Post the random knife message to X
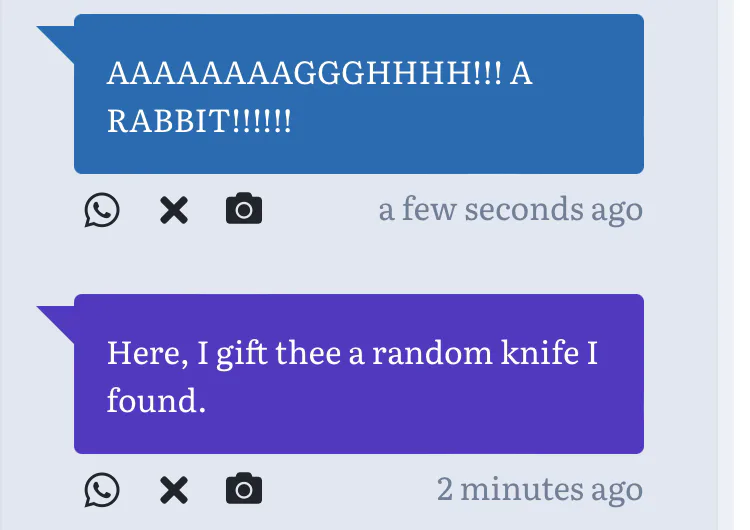This screenshot has width=750, height=530. coord(174,490)
